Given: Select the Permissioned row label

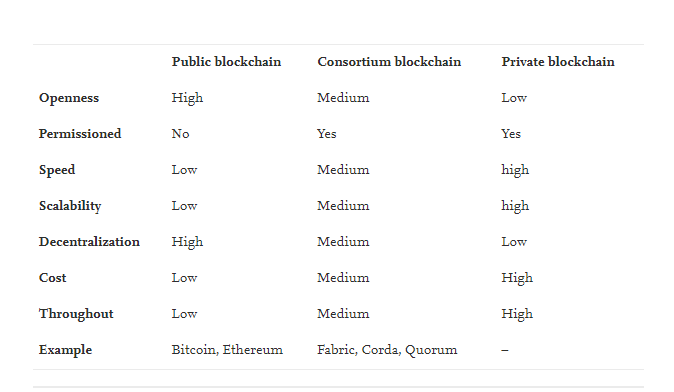Looking at the screenshot, I should [x=80, y=134].
